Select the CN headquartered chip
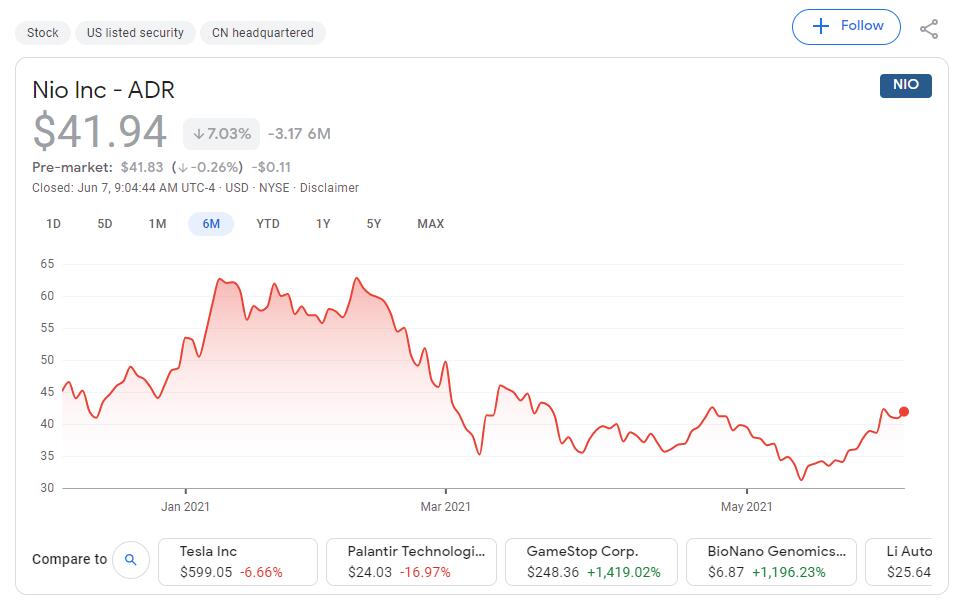This screenshot has height=607, width=965. 263,33
